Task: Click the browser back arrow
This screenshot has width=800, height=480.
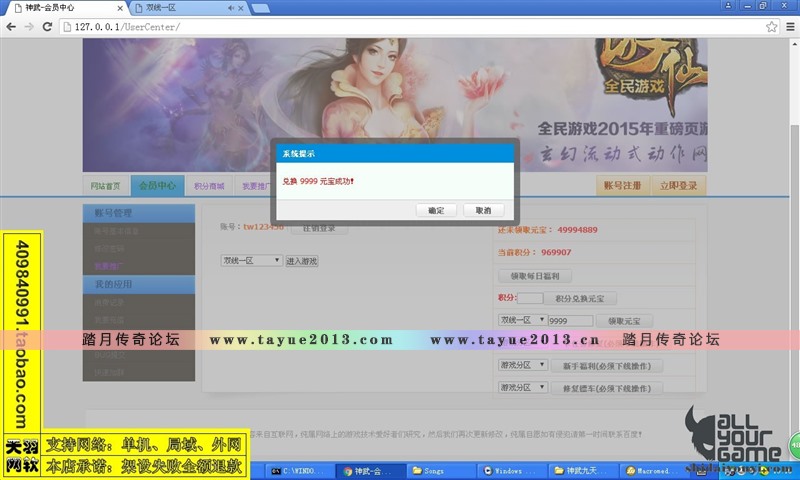Action: coord(12,26)
